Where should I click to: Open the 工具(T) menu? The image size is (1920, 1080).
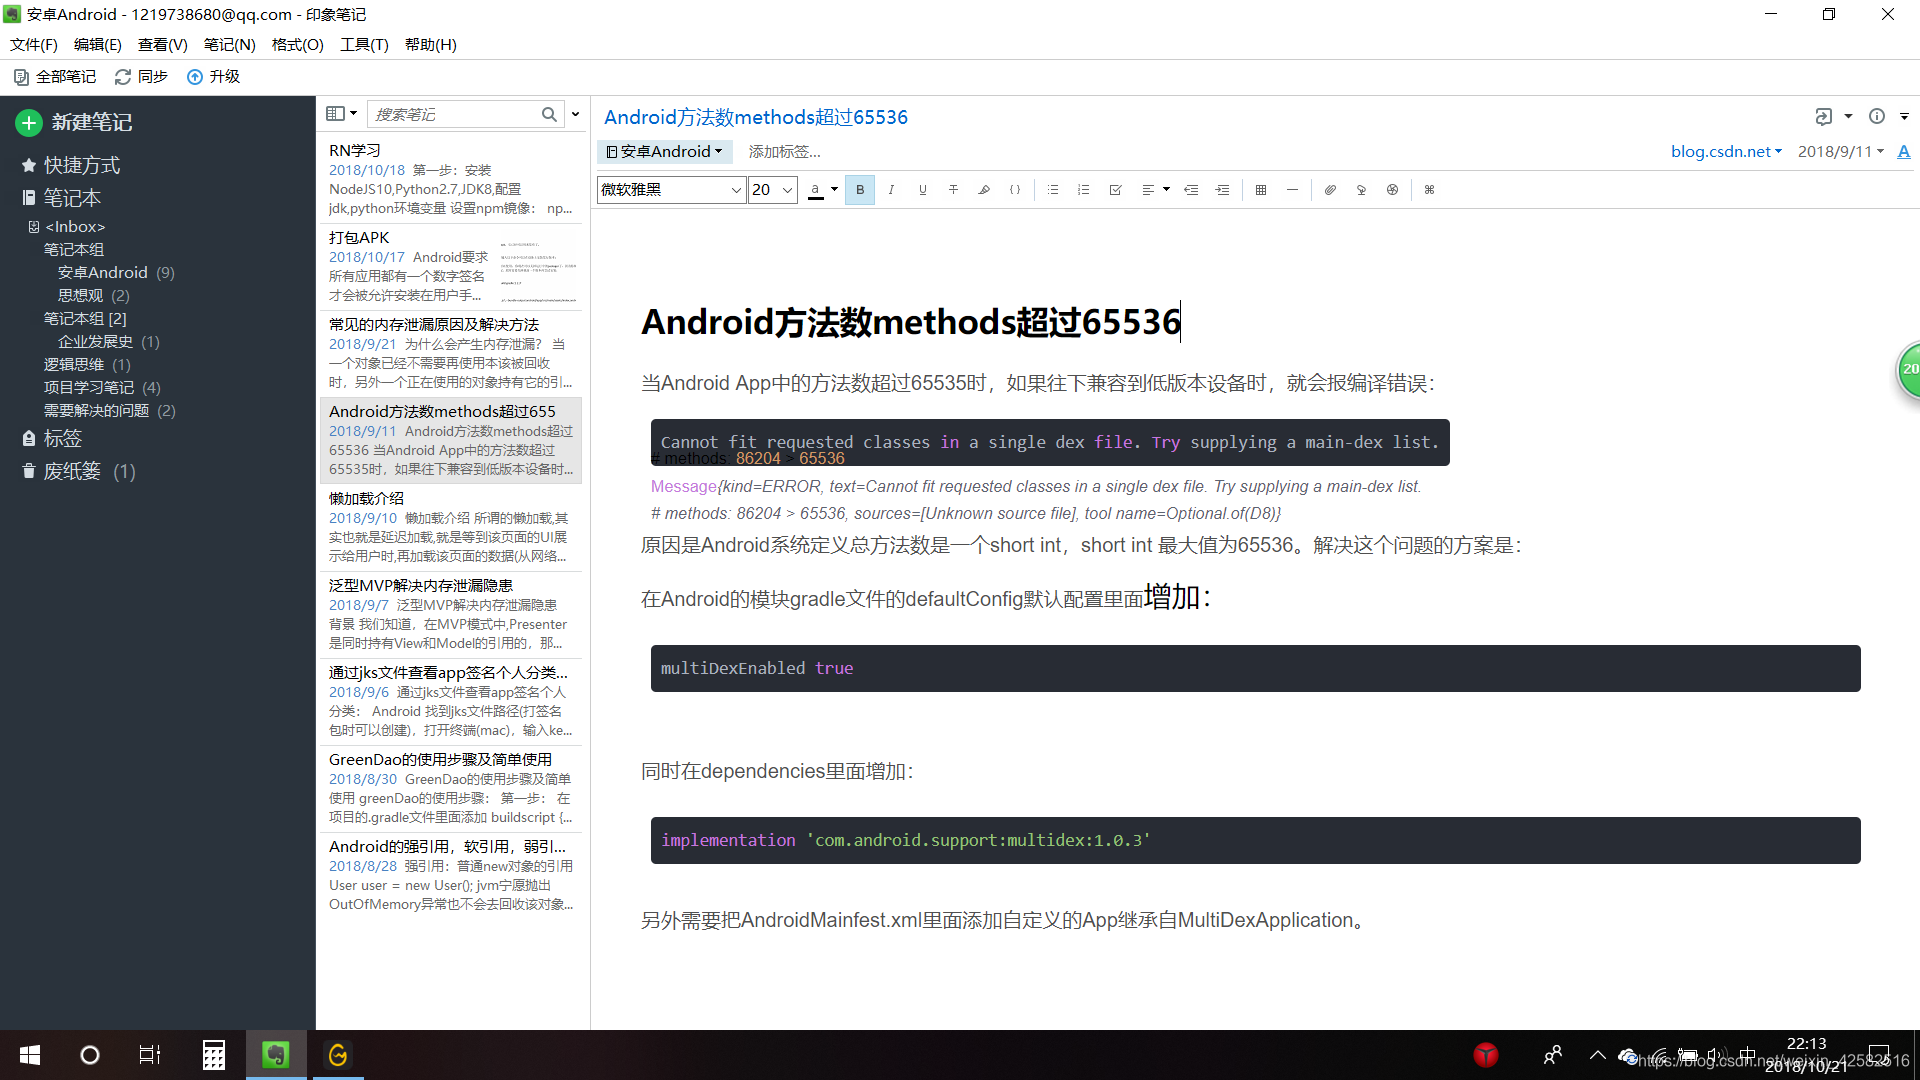(364, 45)
